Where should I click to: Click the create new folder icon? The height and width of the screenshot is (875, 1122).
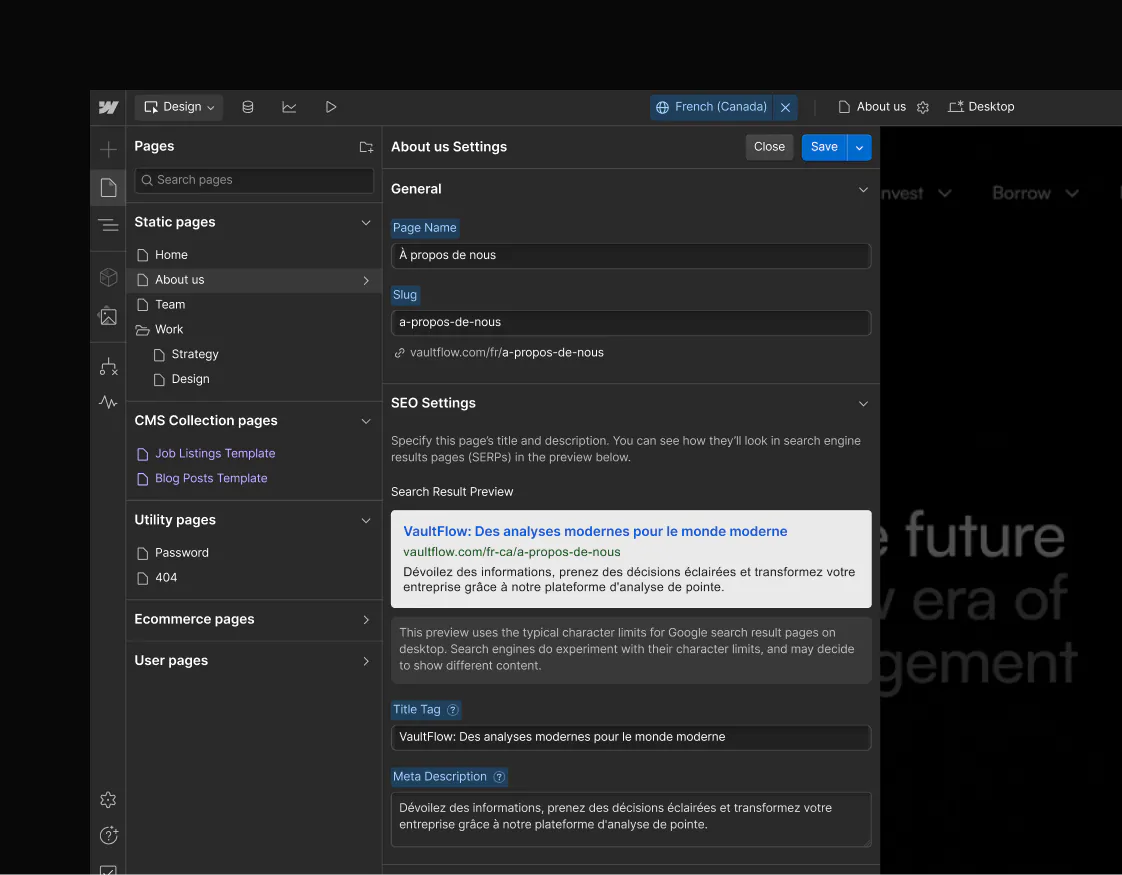pos(366,147)
